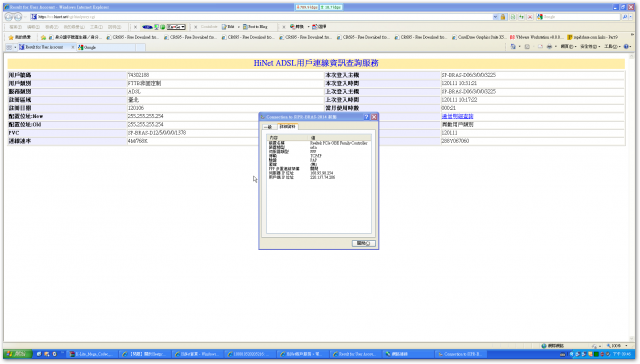Viewport: 640px width, 364px height.
Task: Open the Help menu bar item
Action: (x=114, y=27)
